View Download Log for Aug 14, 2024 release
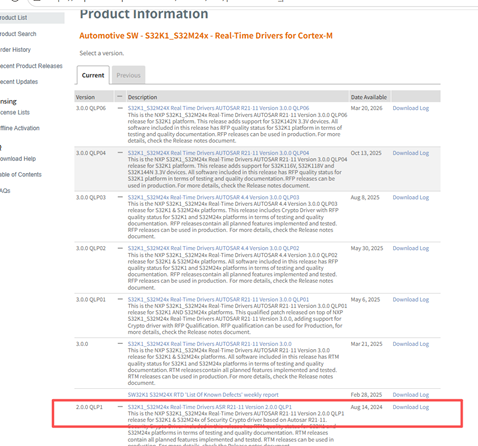The height and width of the screenshot is (446, 478). (x=411, y=407)
